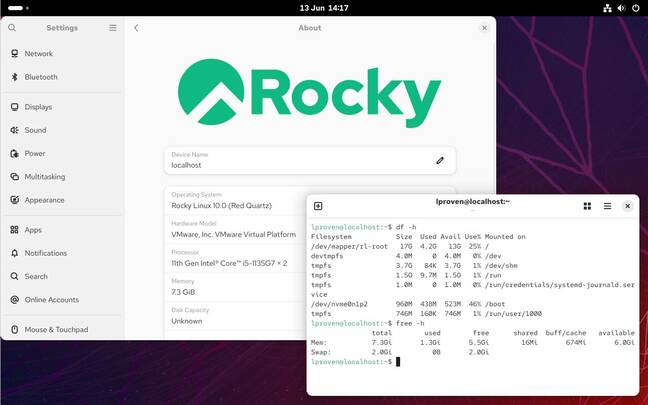Choose Online Accounts in the sidebar
Screen dimensions: 648x405
(x=63, y=300)
